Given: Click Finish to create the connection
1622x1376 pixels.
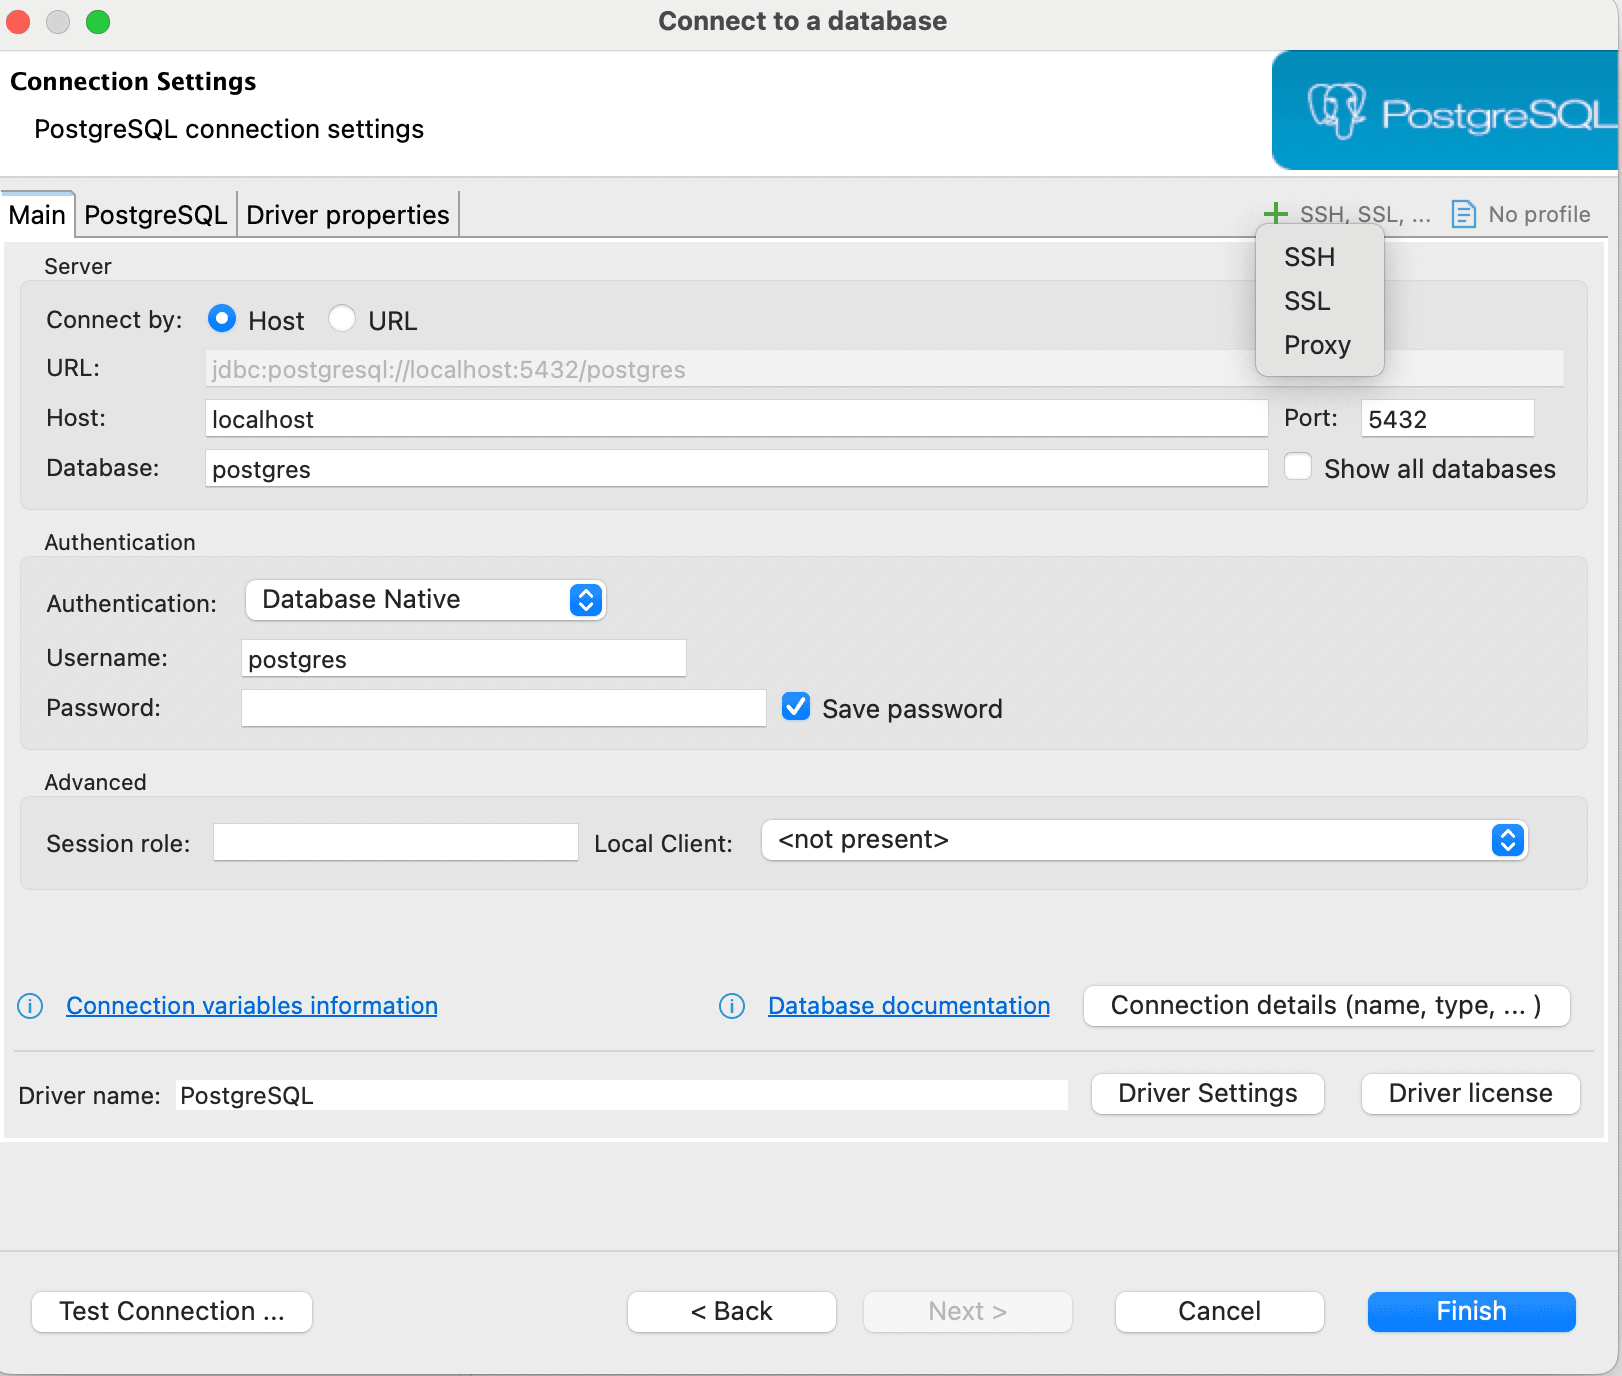Looking at the screenshot, I should coord(1472,1312).
